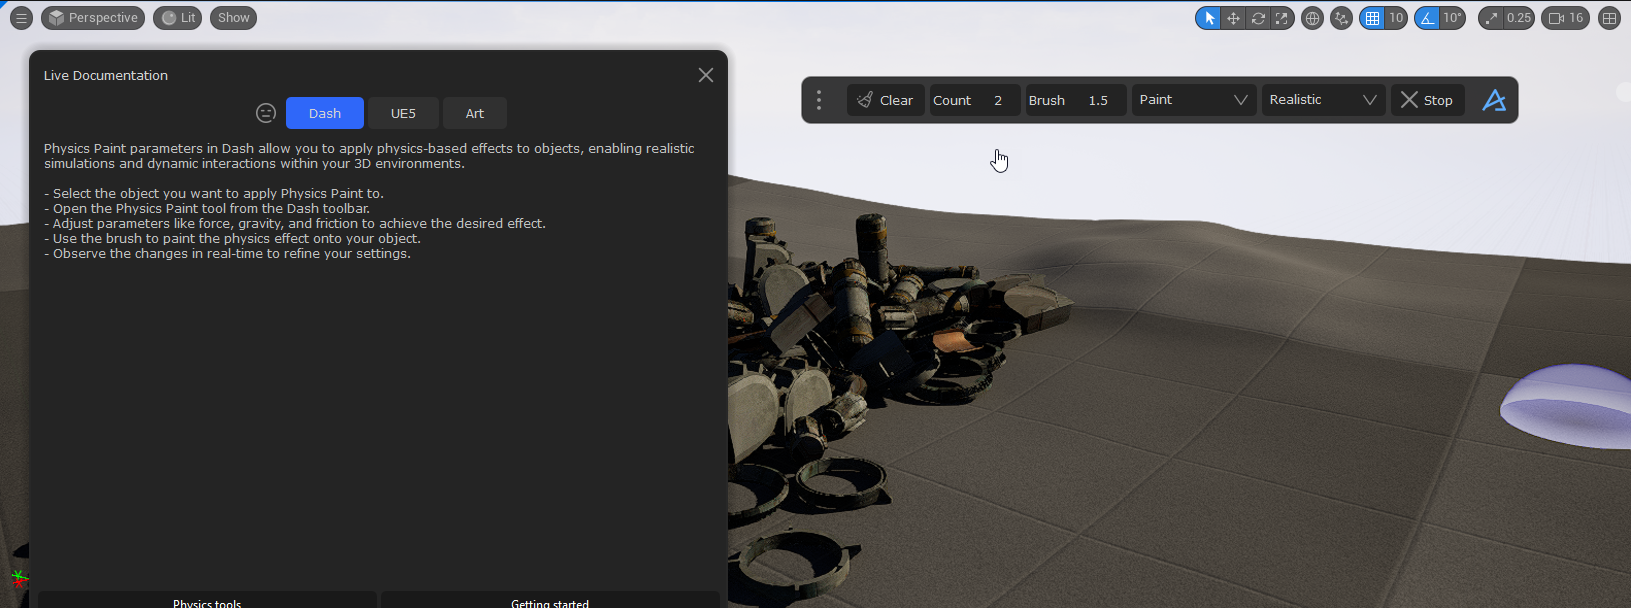1631x608 pixels.
Task: Click the Dash logo icon
Action: click(1494, 100)
